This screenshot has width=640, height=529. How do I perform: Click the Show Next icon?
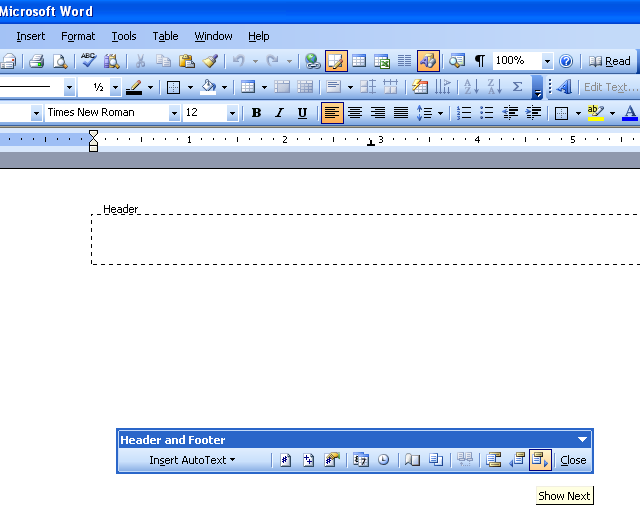pos(540,460)
